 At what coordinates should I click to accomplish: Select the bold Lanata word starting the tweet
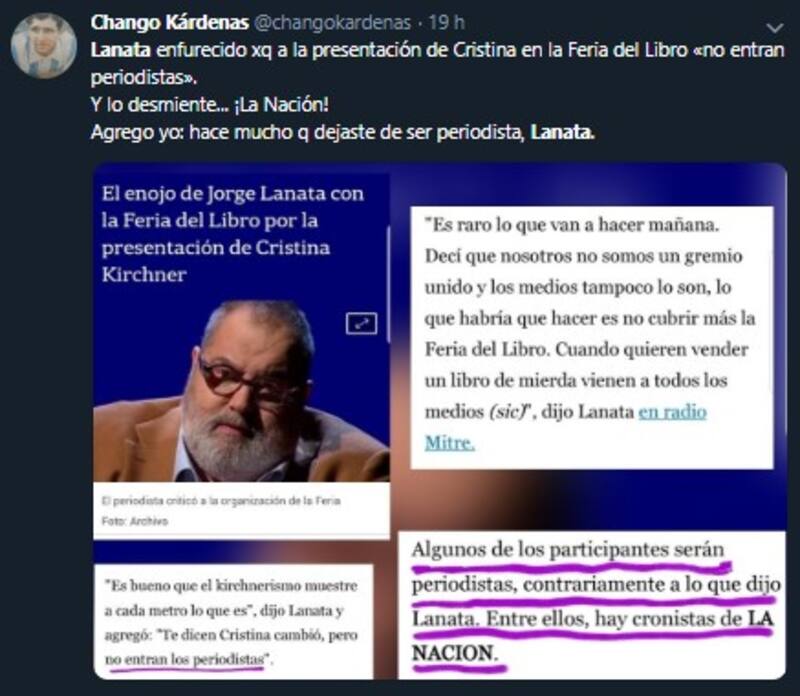[x=121, y=50]
